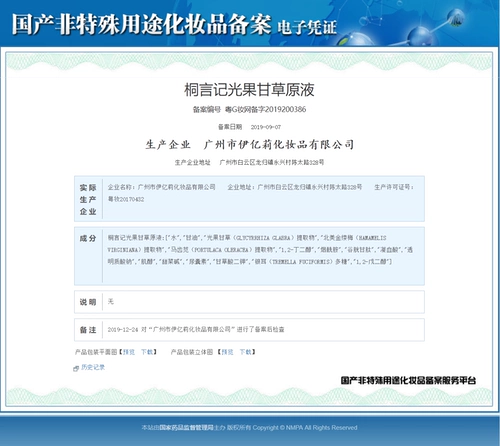Click the 国家药品监督管理局 footer text
This screenshot has width=500, height=446.
click(186, 427)
